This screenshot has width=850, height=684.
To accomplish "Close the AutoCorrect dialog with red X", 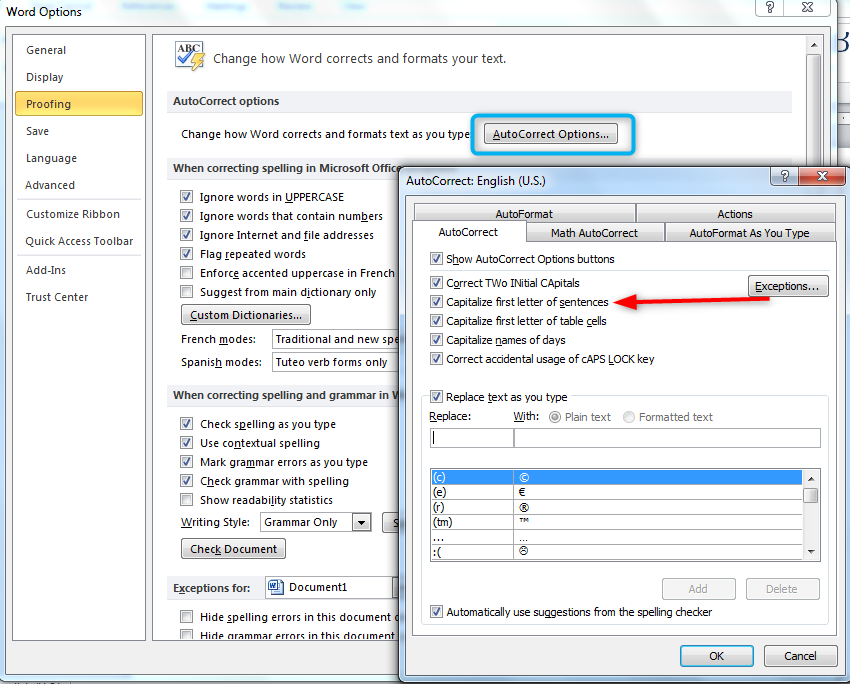I will click(822, 176).
